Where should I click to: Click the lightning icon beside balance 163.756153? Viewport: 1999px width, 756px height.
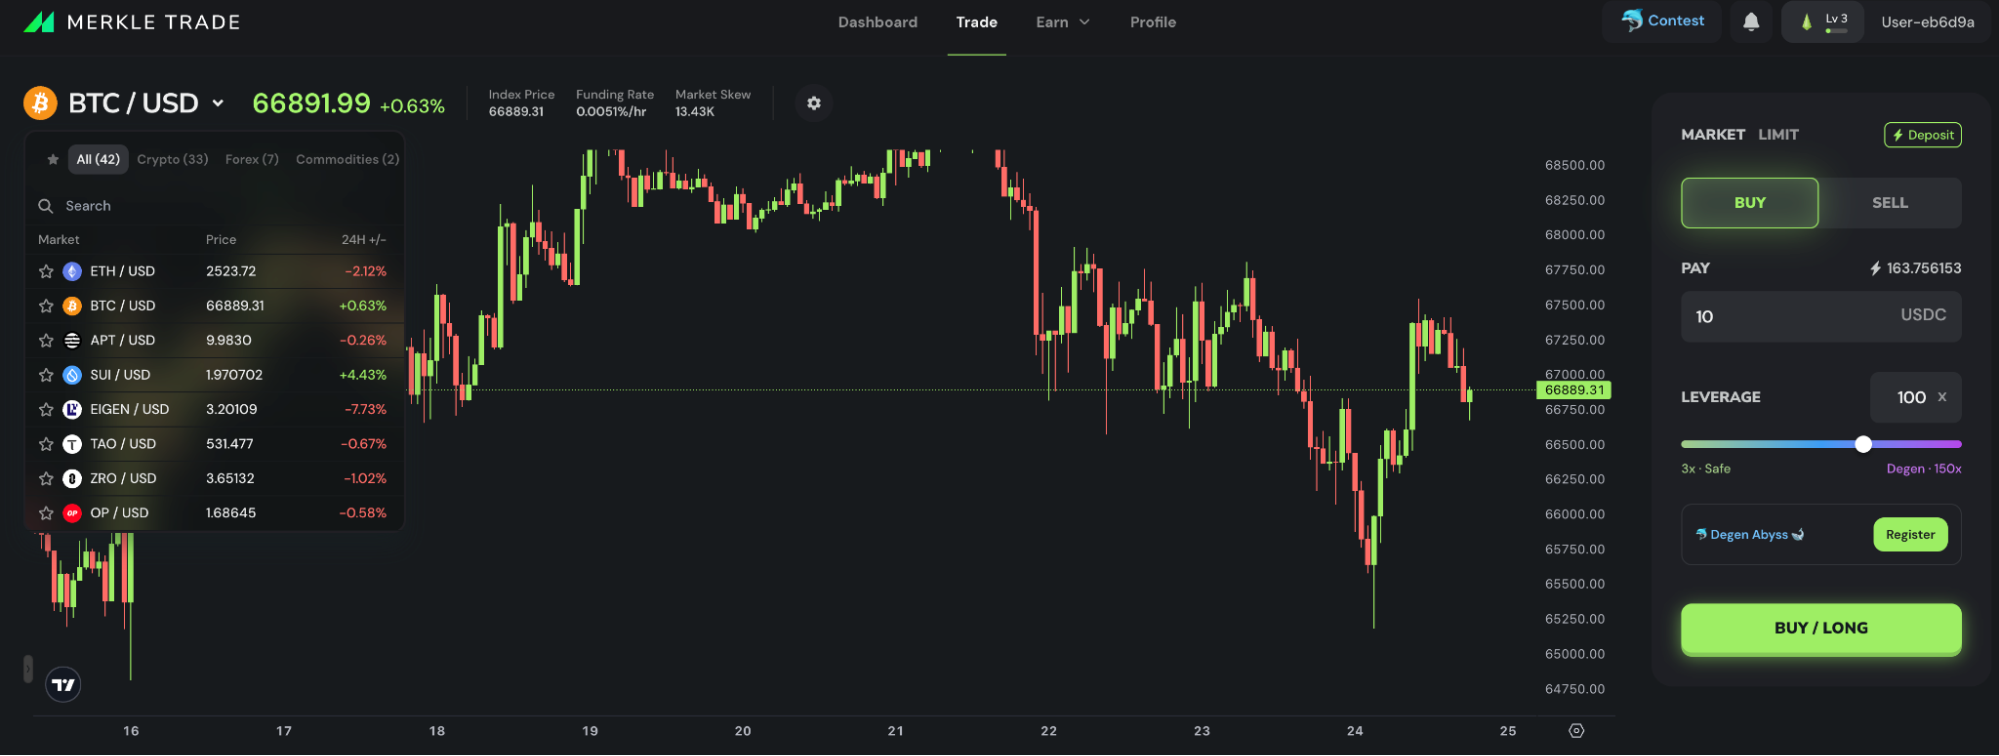(1875, 269)
